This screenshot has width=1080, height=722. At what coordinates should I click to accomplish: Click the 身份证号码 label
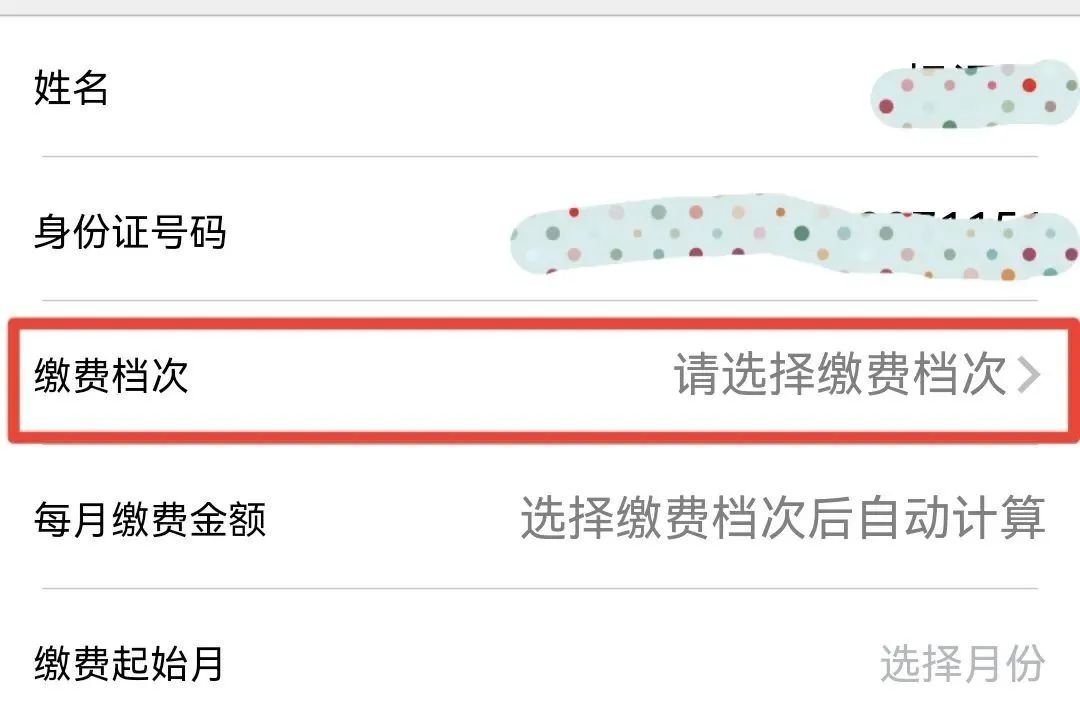pos(130,233)
